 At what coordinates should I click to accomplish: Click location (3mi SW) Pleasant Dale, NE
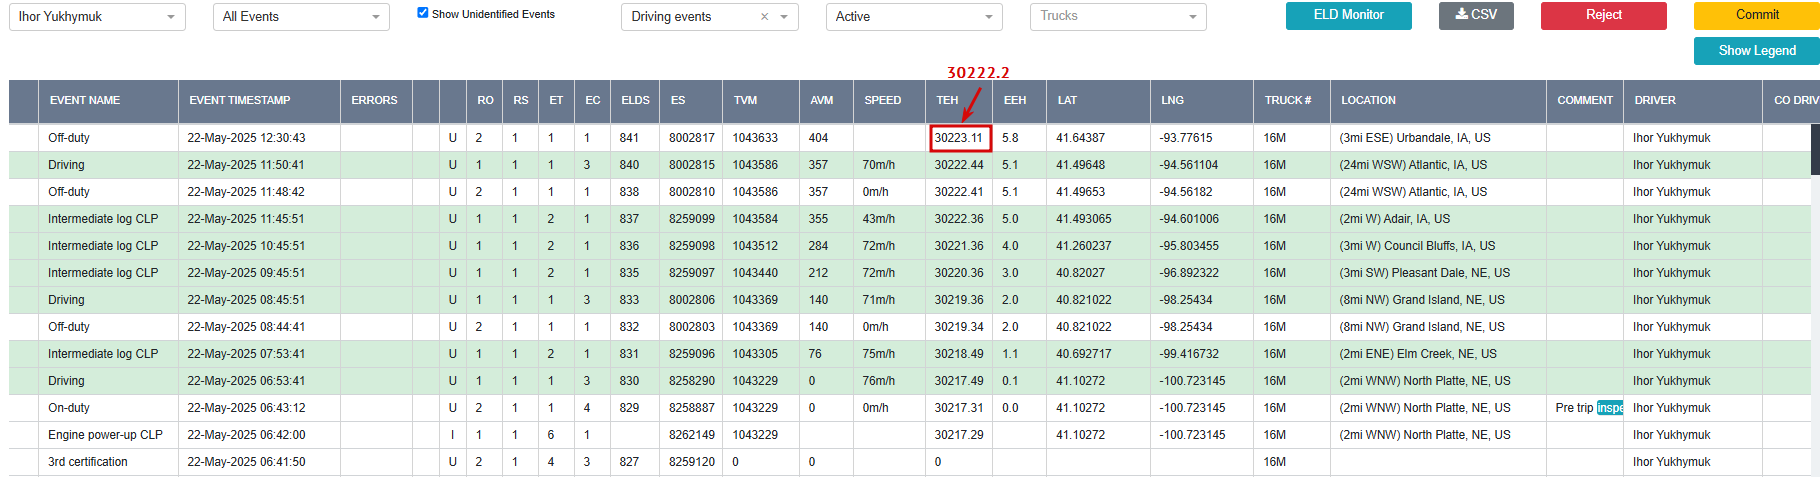1425,273
